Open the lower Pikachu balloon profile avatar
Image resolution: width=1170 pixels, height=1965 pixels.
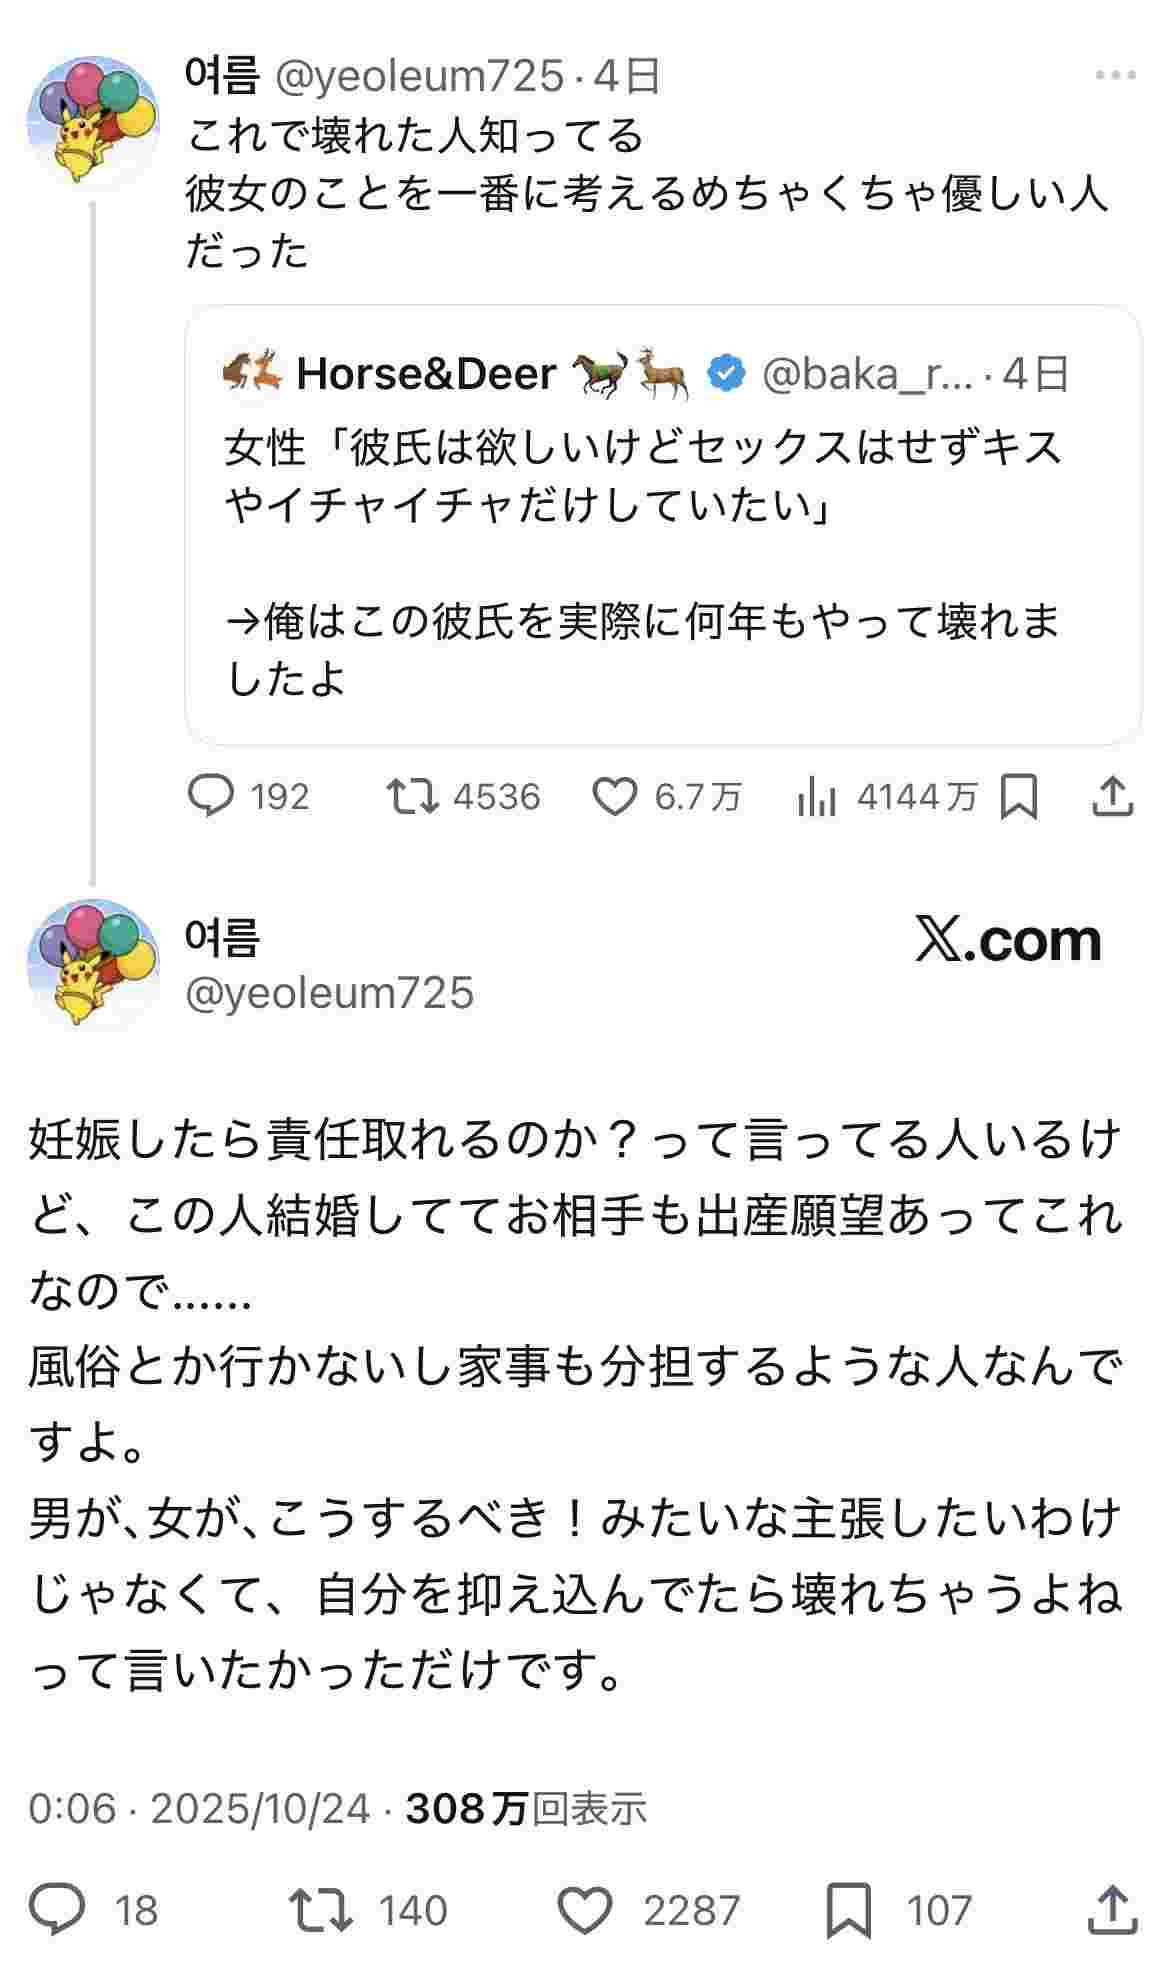(92, 963)
